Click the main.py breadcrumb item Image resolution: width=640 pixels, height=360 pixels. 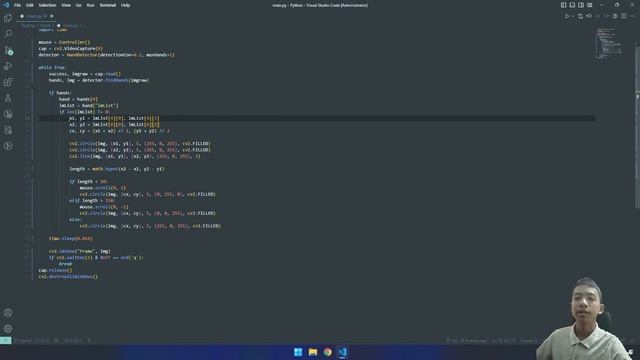pyautogui.click(x=70, y=25)
